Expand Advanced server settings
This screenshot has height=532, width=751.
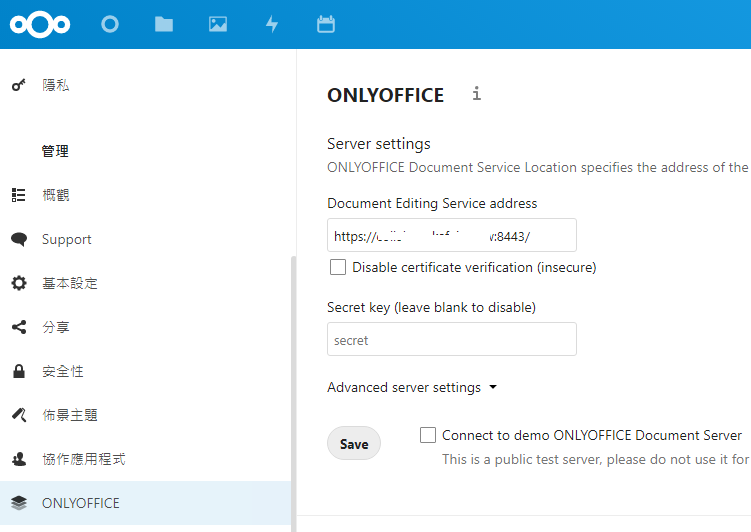point(412,387)
